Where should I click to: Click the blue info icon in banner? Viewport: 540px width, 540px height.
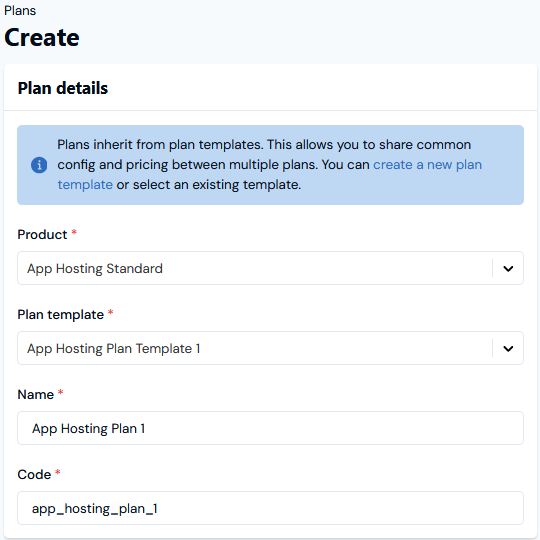(39, 165)
